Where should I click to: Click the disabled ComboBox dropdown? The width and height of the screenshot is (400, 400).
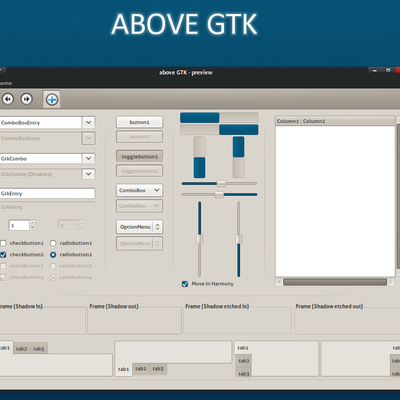pyautogui.click(x=139, y=206)
